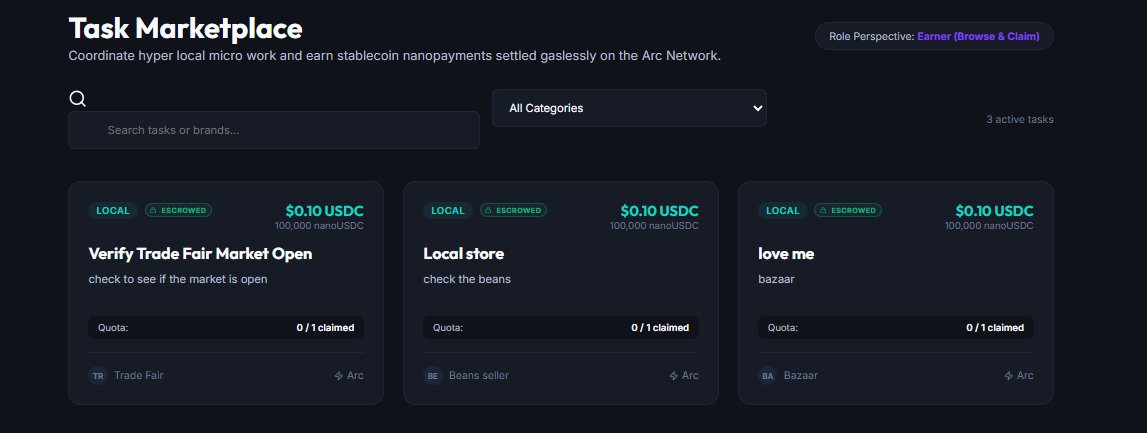
Task: Open the Local store task title
Action: coord(464,254)
